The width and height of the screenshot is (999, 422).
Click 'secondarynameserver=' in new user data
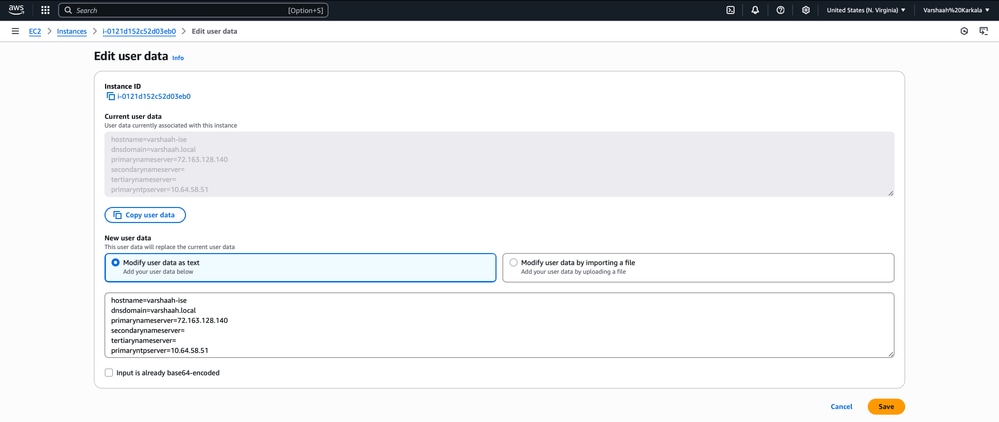(148, 331)
